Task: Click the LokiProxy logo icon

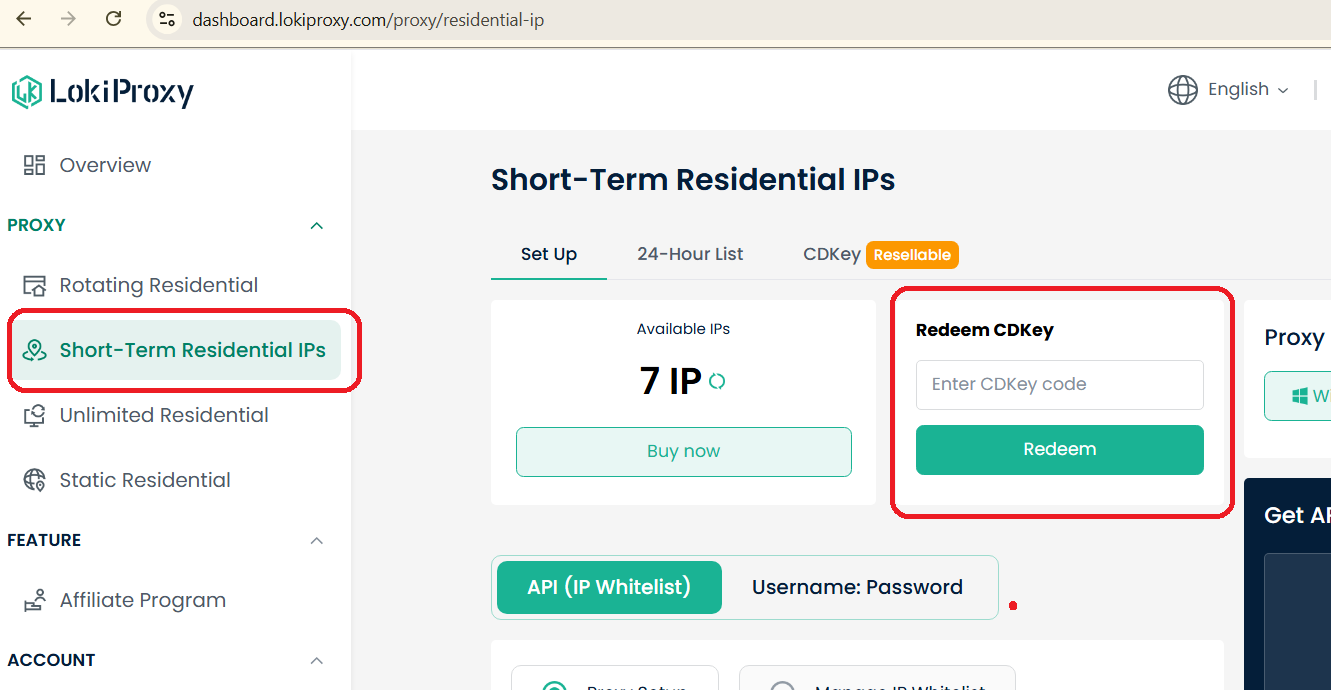Action: 26,92
